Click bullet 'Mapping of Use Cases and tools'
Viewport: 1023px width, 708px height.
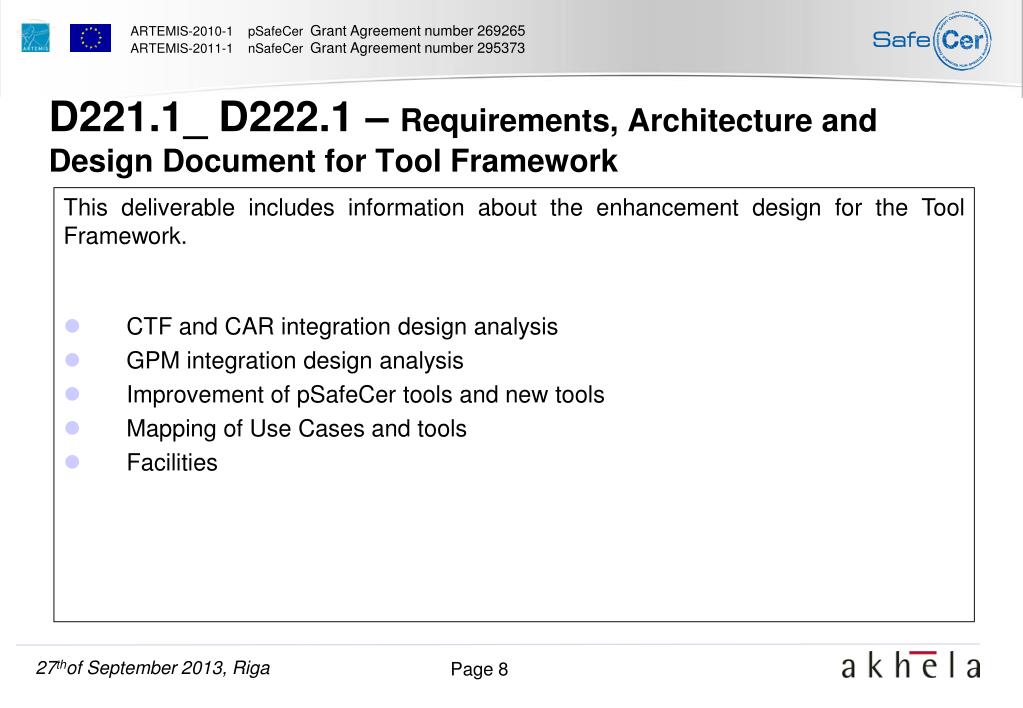tap(297, 428)
